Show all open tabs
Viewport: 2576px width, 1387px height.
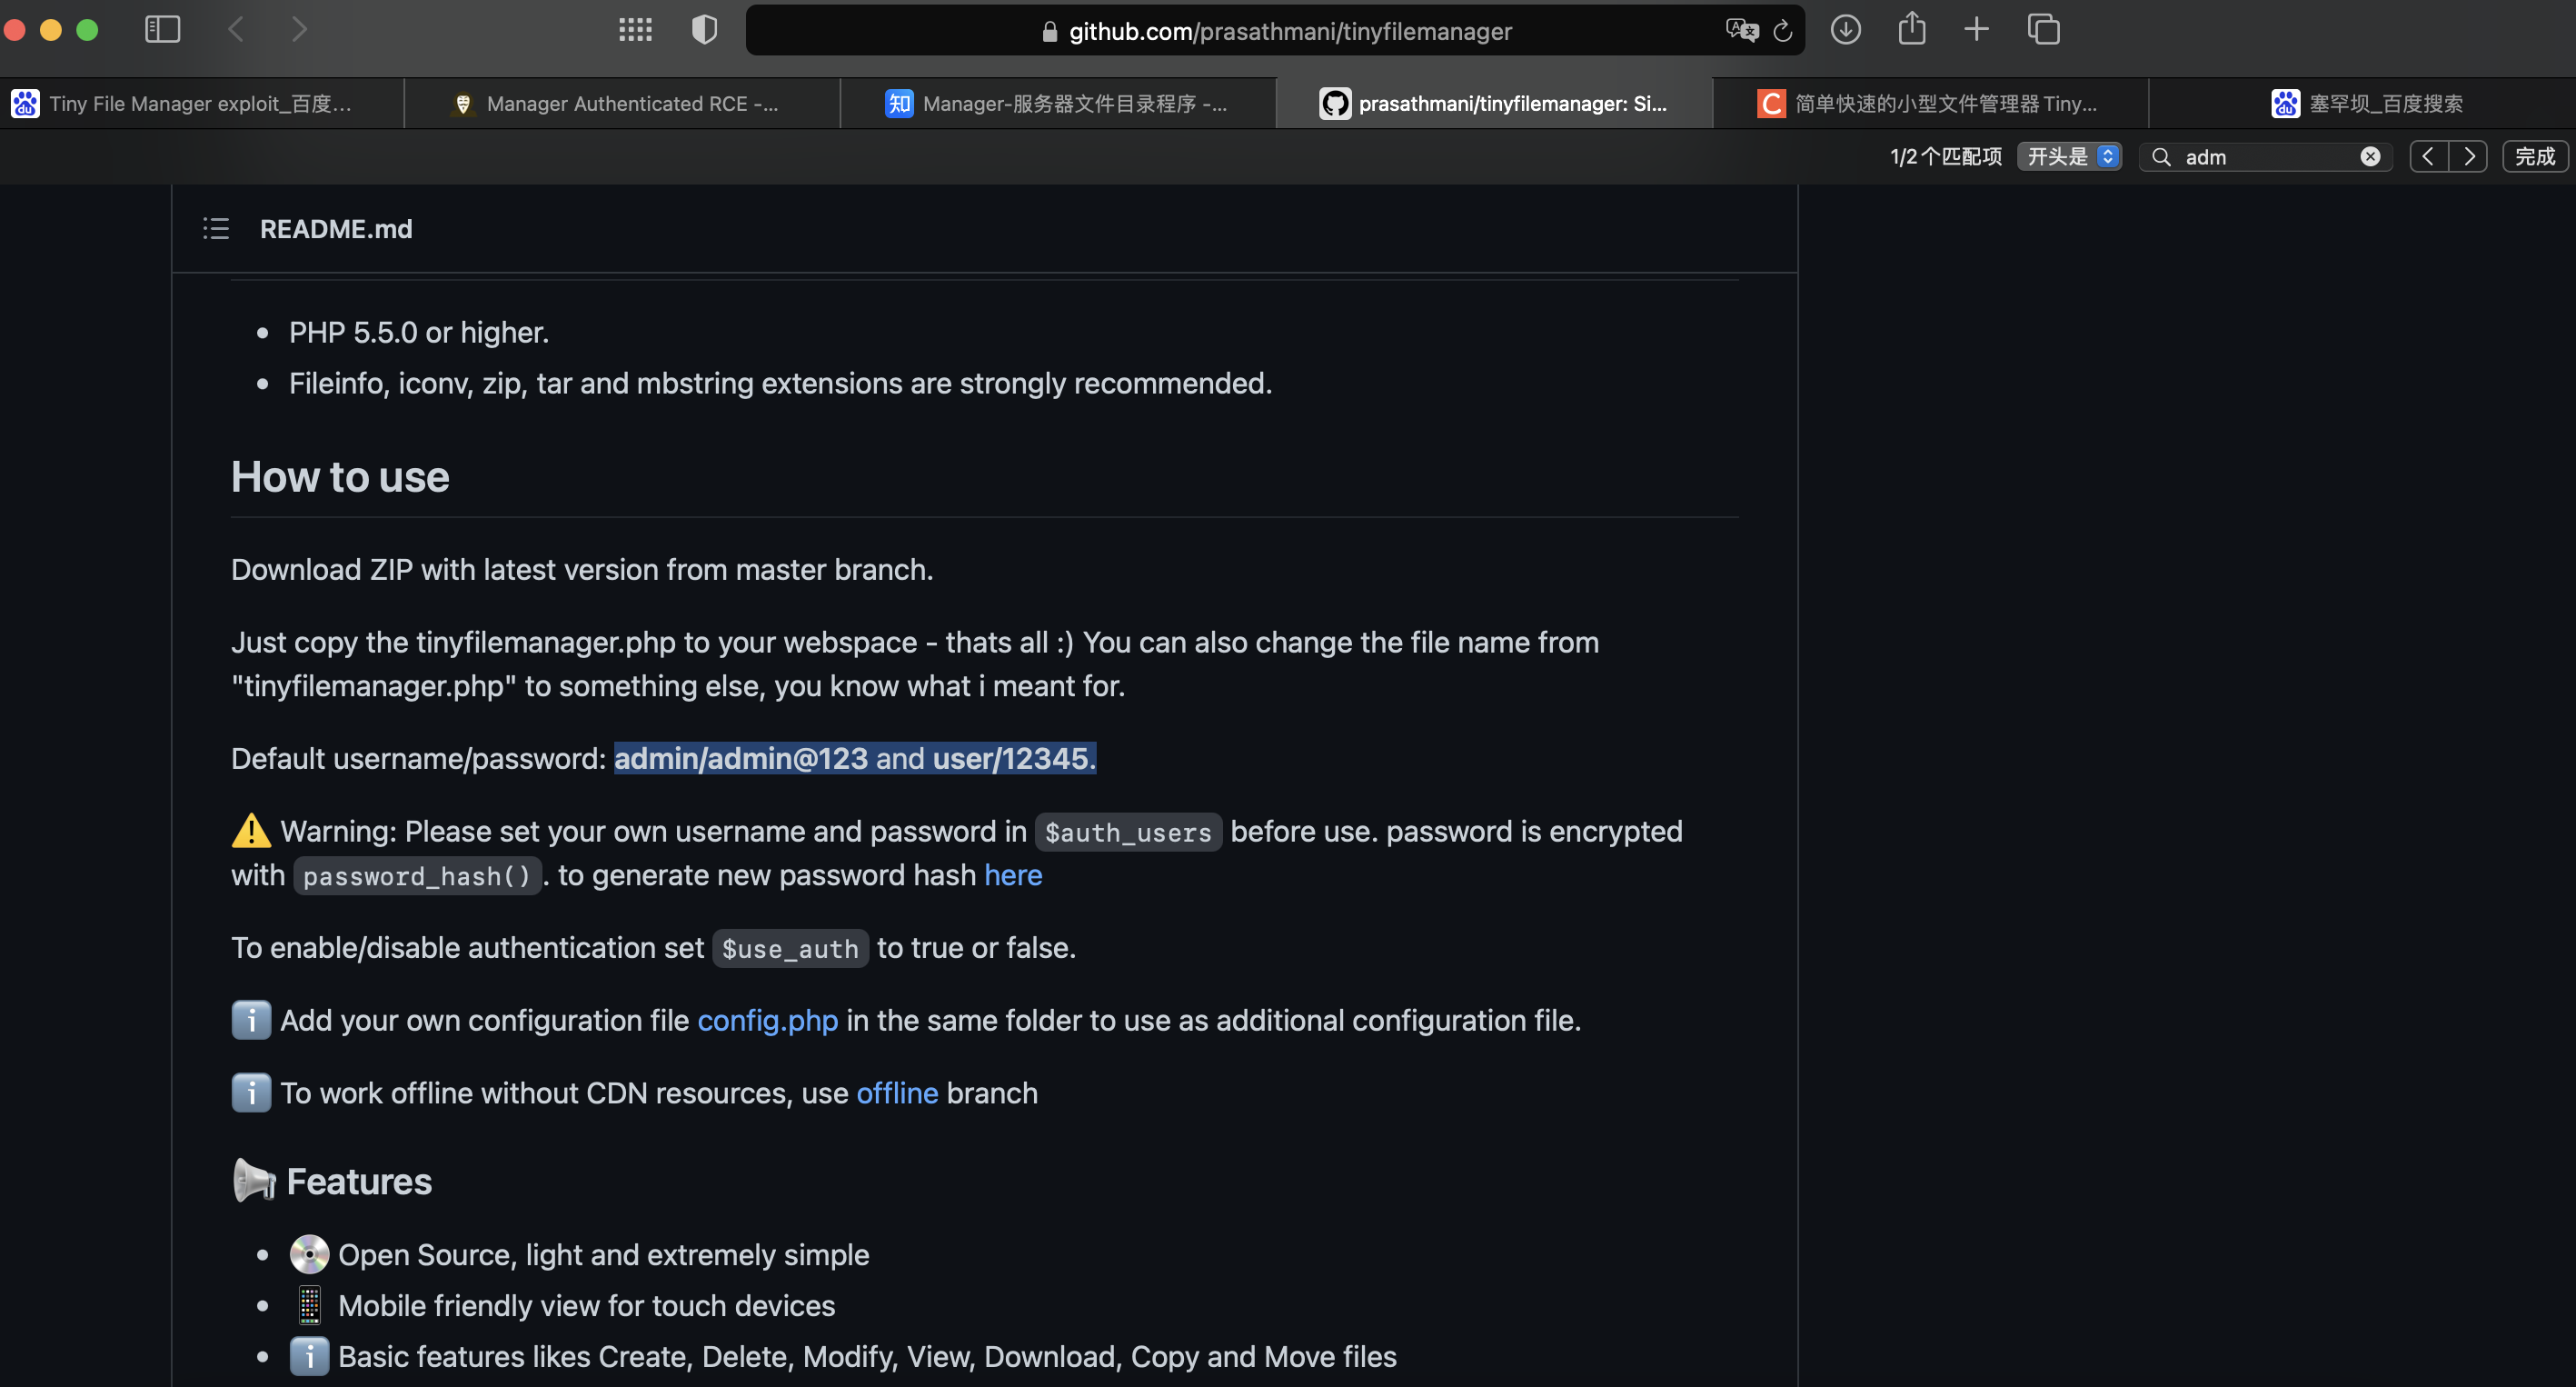[2043, 30]
